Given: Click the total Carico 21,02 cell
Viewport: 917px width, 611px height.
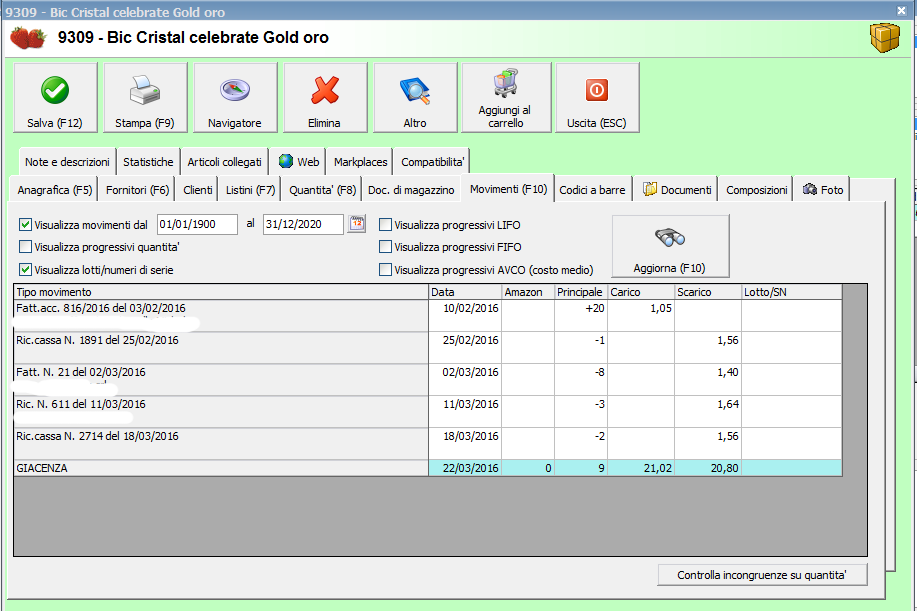Looking at the screenshot, I should [641, 468].
